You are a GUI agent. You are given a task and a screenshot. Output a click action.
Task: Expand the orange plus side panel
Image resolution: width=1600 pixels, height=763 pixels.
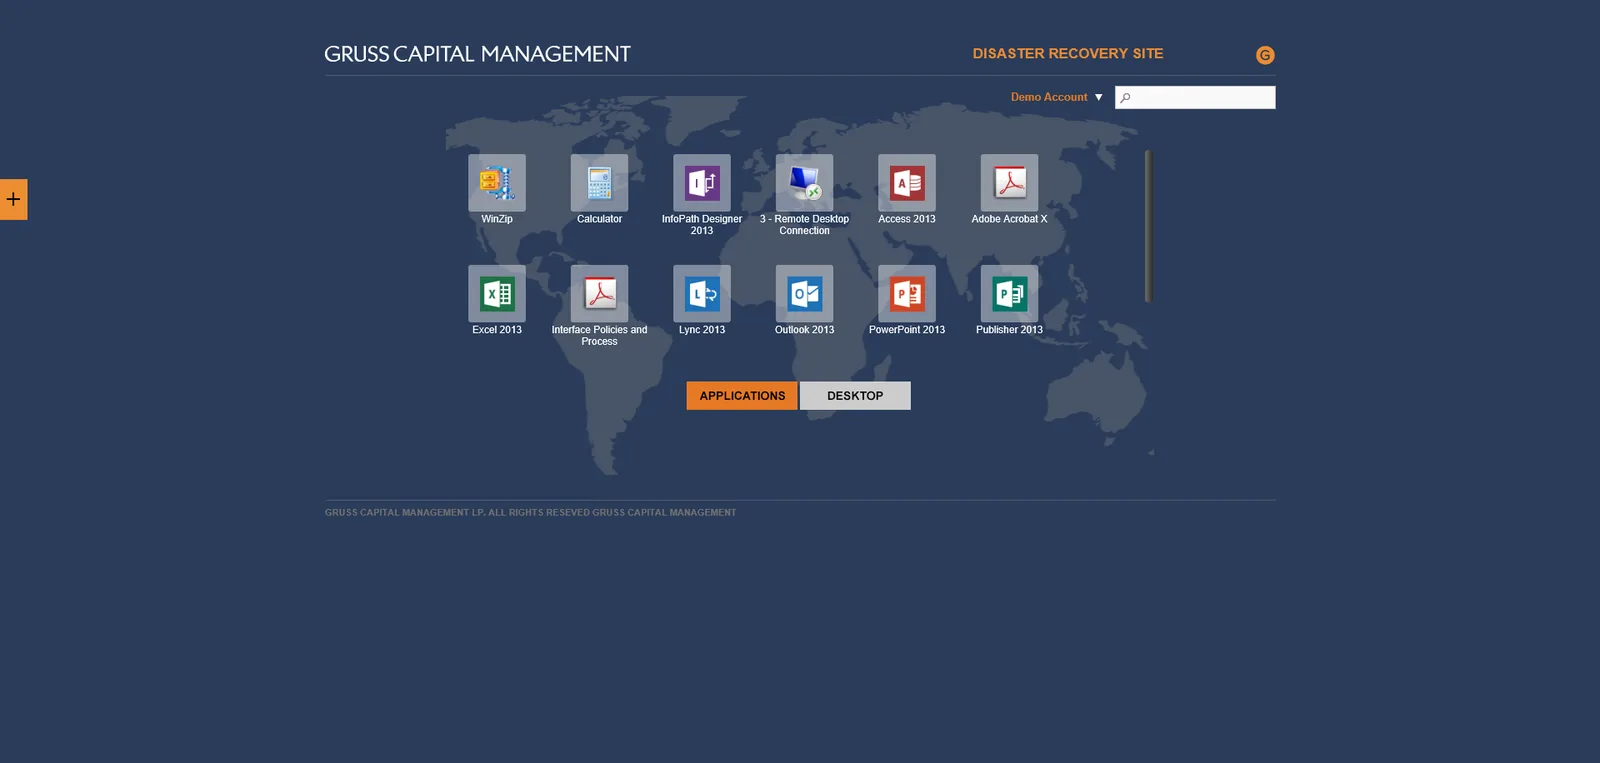pos(13,199)
